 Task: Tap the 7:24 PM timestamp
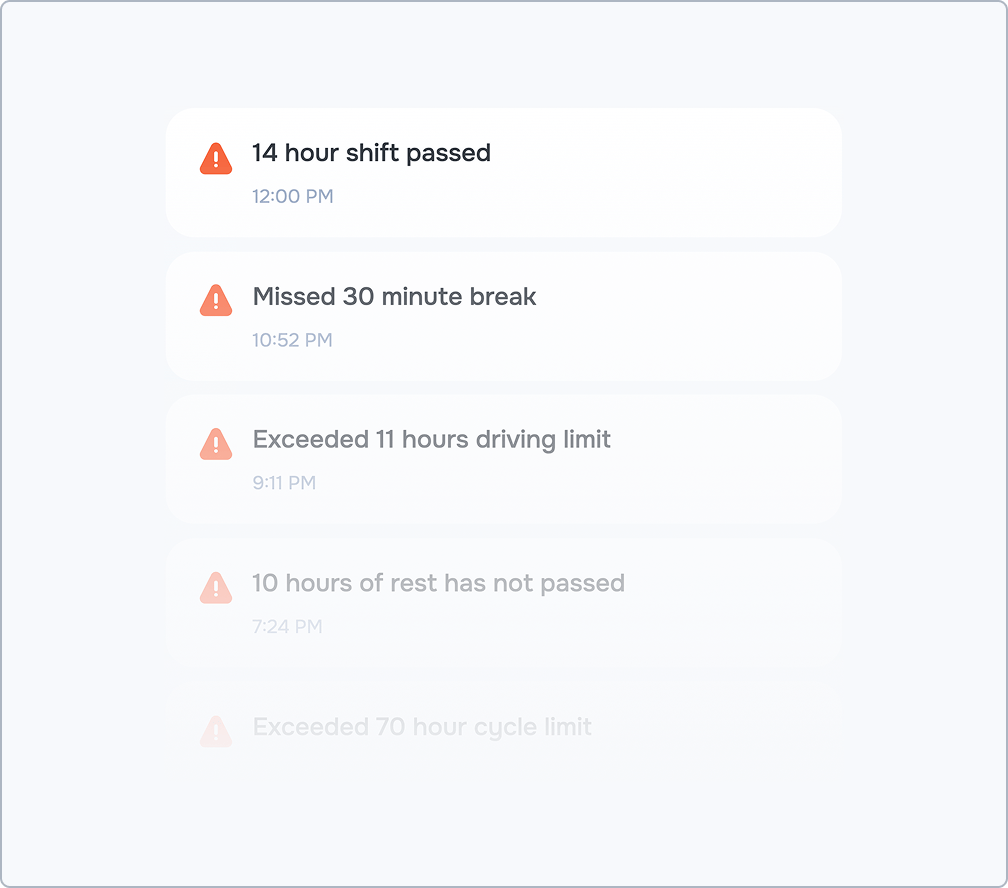(x=287, y=627)
